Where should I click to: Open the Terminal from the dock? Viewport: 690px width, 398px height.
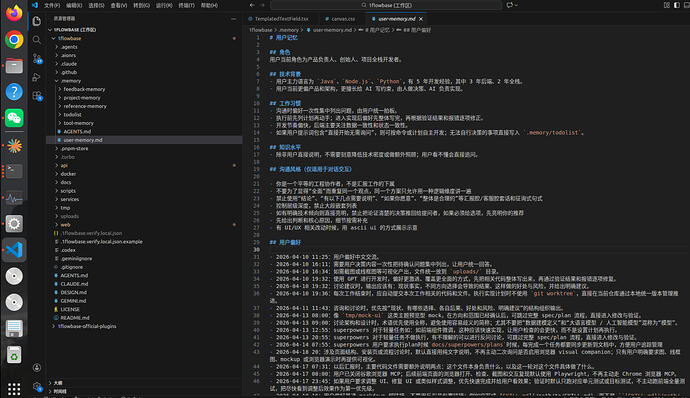[x=14, y=171]
